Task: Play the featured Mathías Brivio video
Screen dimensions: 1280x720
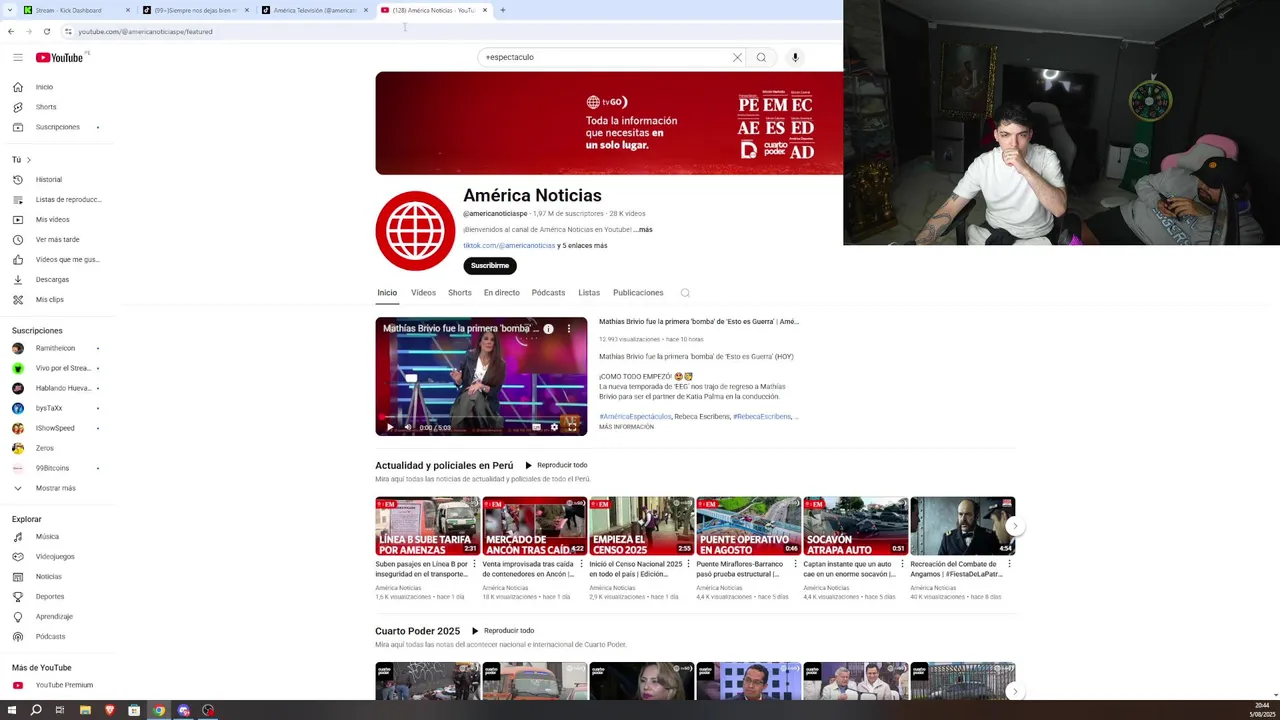Action: (390, 427)
